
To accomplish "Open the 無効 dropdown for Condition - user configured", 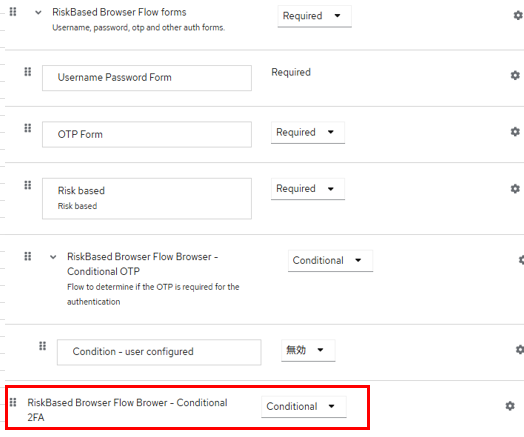I will pos(308,350).
